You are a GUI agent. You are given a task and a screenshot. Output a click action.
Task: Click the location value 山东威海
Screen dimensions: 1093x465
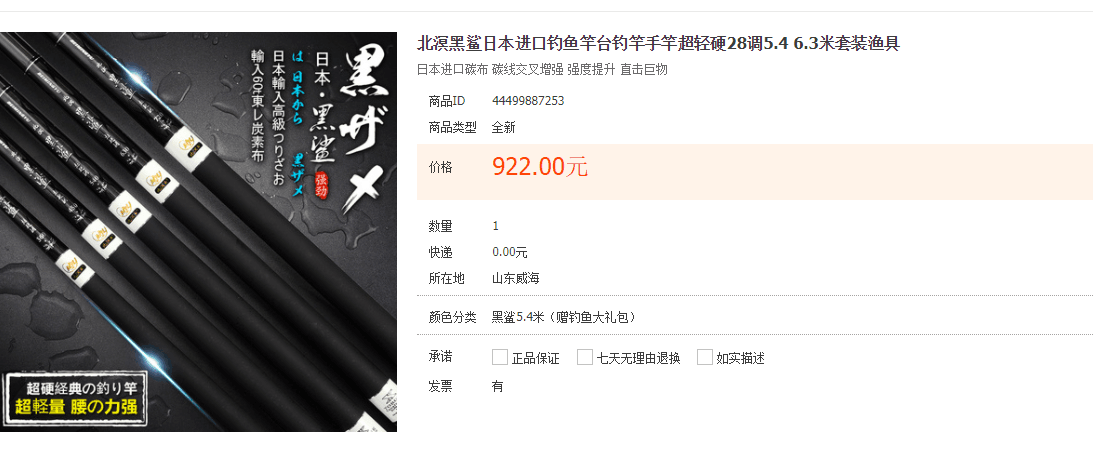tap(516, 278)
